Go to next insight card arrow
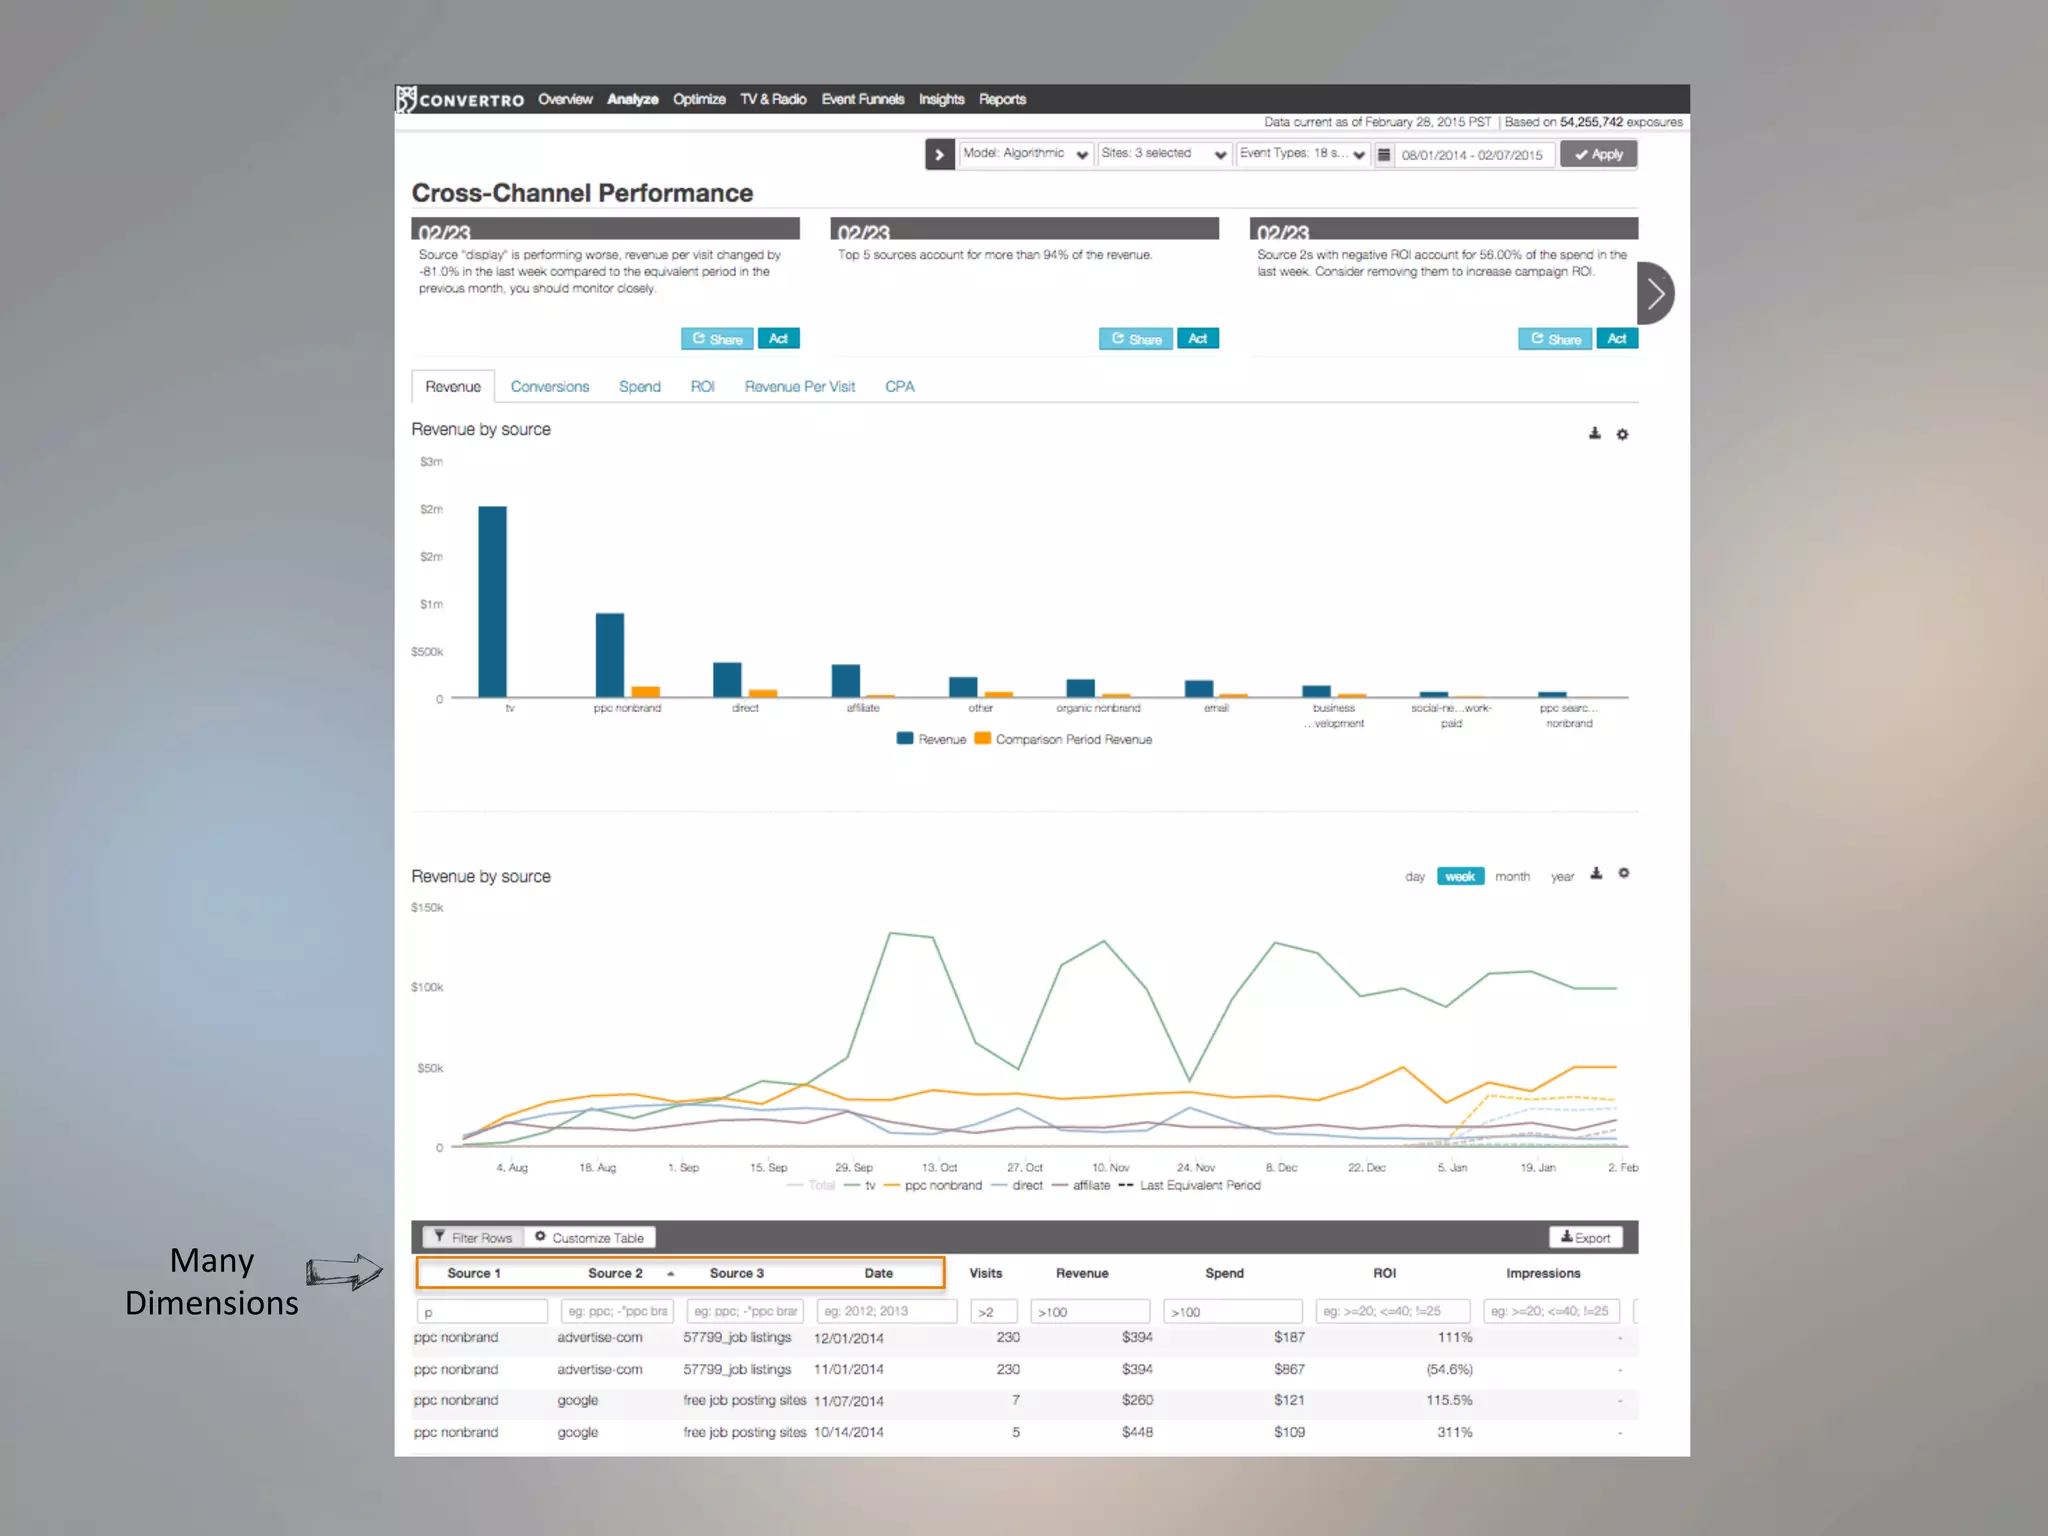 (x=1656, y=294)
